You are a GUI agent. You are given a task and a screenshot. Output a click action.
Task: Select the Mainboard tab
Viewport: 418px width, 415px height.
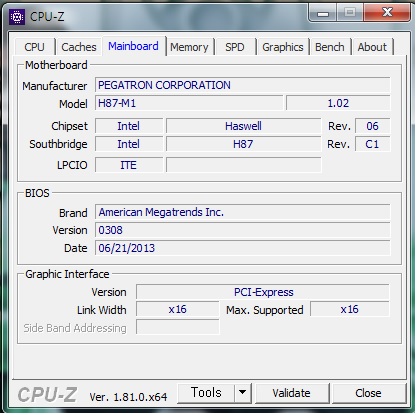[133, 46]
